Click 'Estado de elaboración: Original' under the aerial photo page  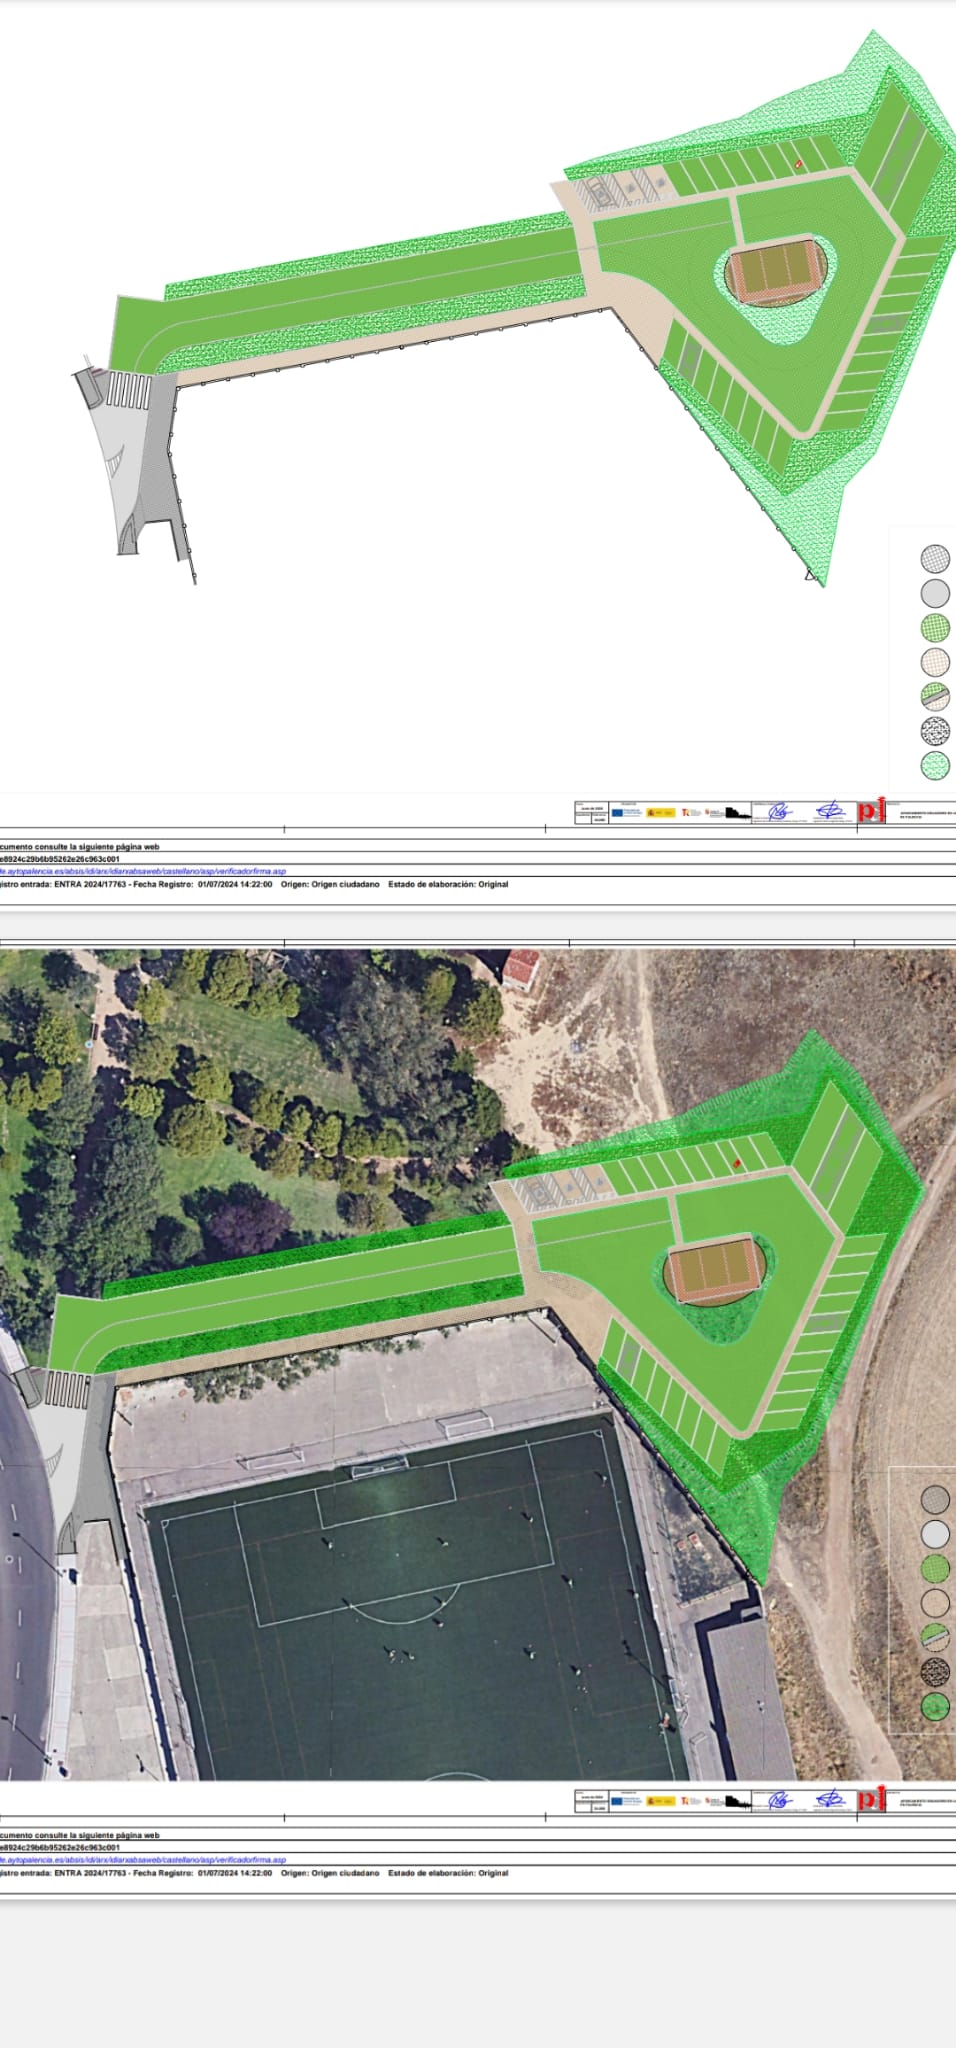(x=448, y=1873)
